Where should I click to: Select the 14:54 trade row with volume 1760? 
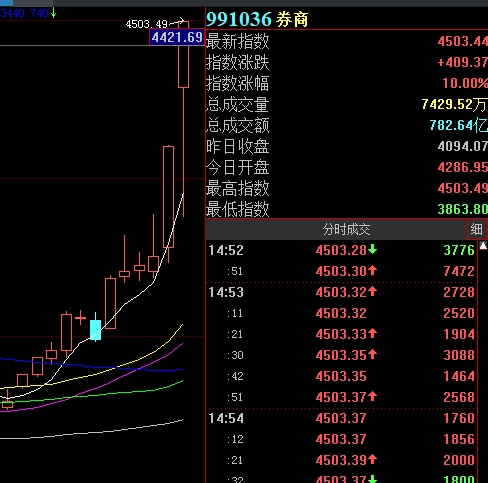point(342,418)
